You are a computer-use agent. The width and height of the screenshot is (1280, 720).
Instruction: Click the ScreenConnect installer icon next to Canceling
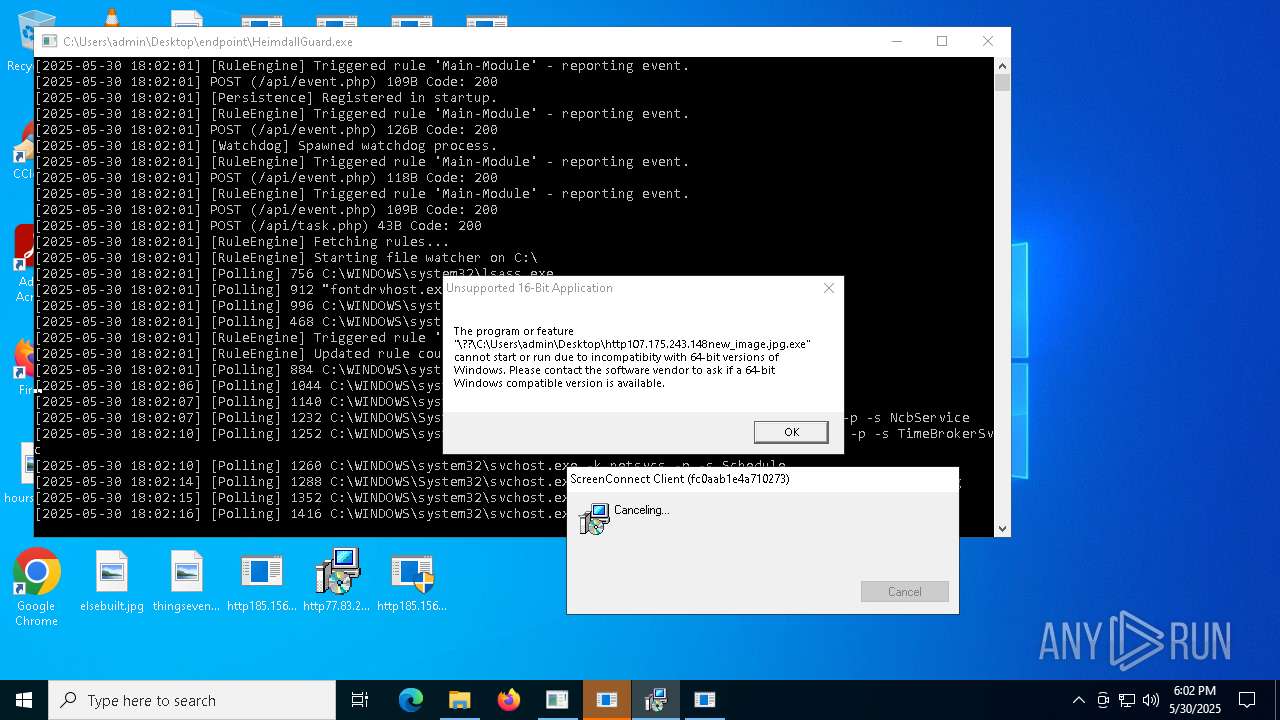594,518
